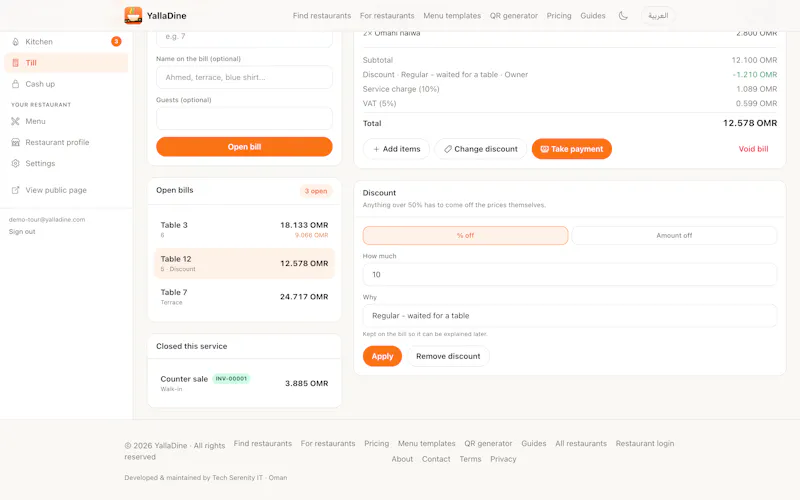Apply the discount
Screen dimensions: 800x500
point(382,356)
